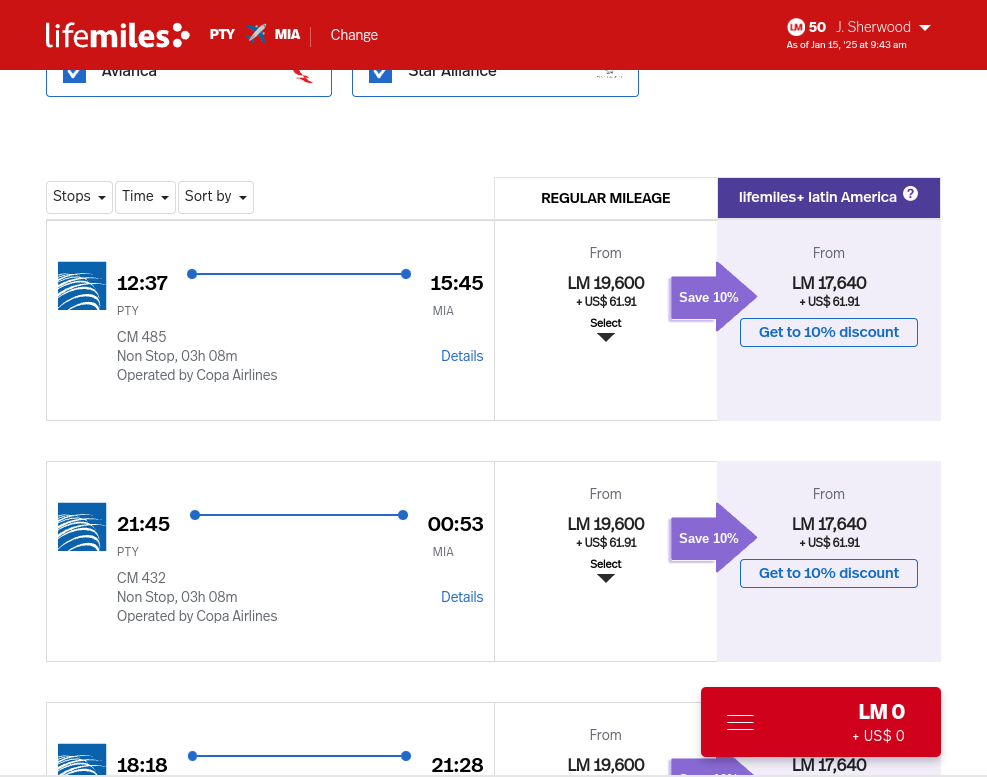Click the balance date As of Jan 15, '25
Image resolution: width=987 pixels, height=777 pixels.
[x=846, y=45]
